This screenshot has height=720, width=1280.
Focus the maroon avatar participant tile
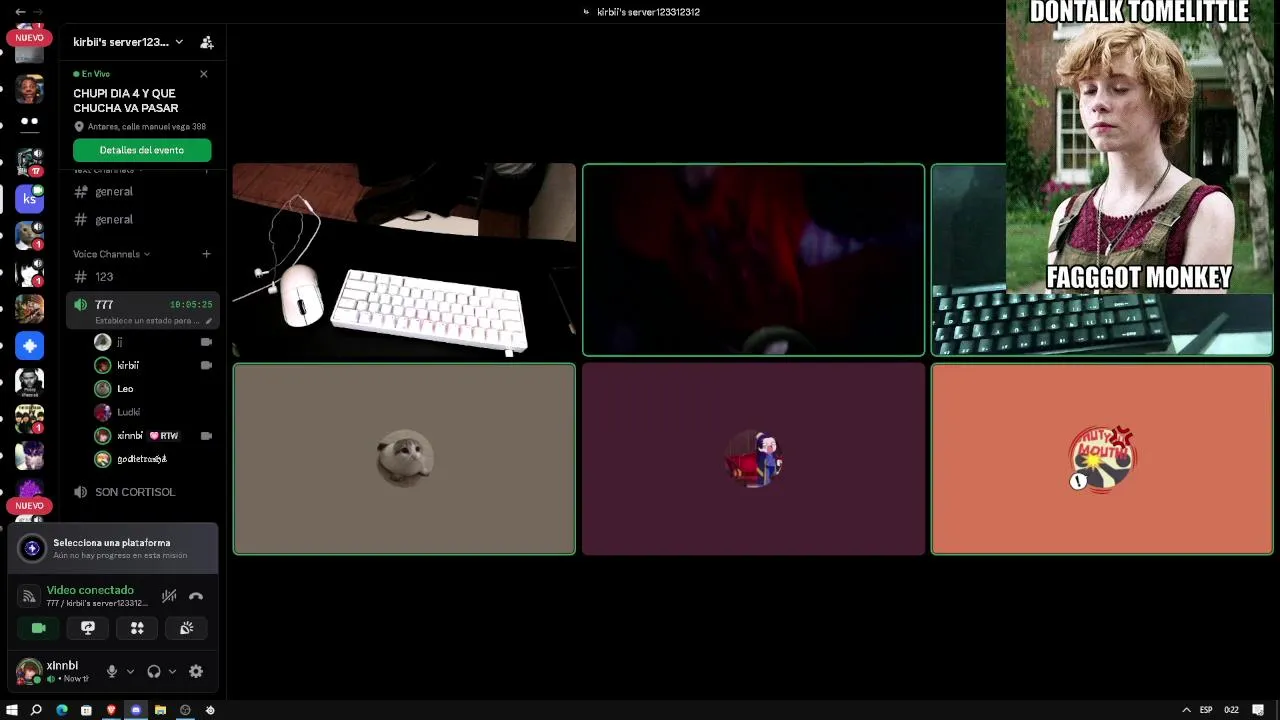754,458
